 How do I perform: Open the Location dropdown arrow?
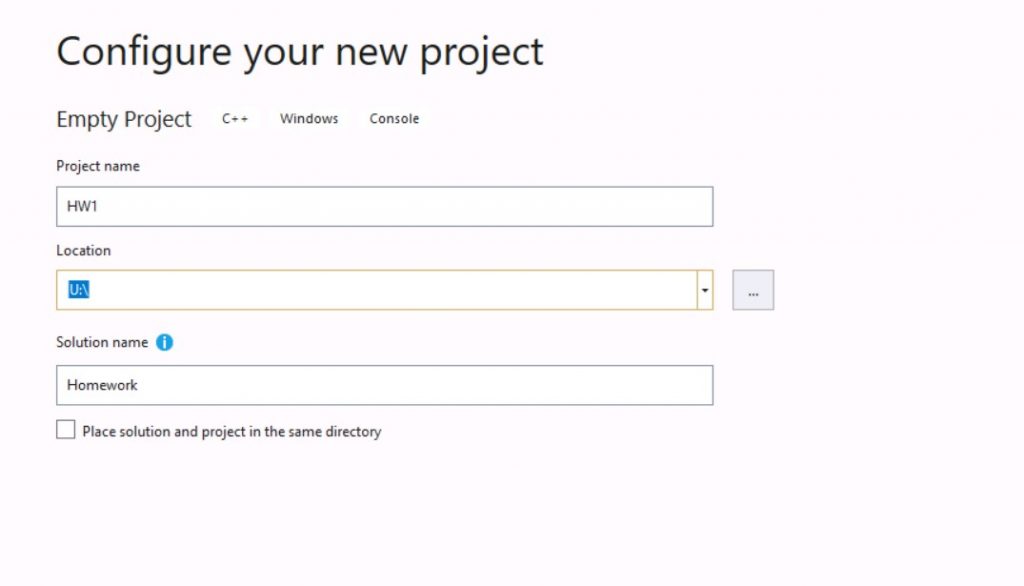pyautogui.click(x=705, y=290)
